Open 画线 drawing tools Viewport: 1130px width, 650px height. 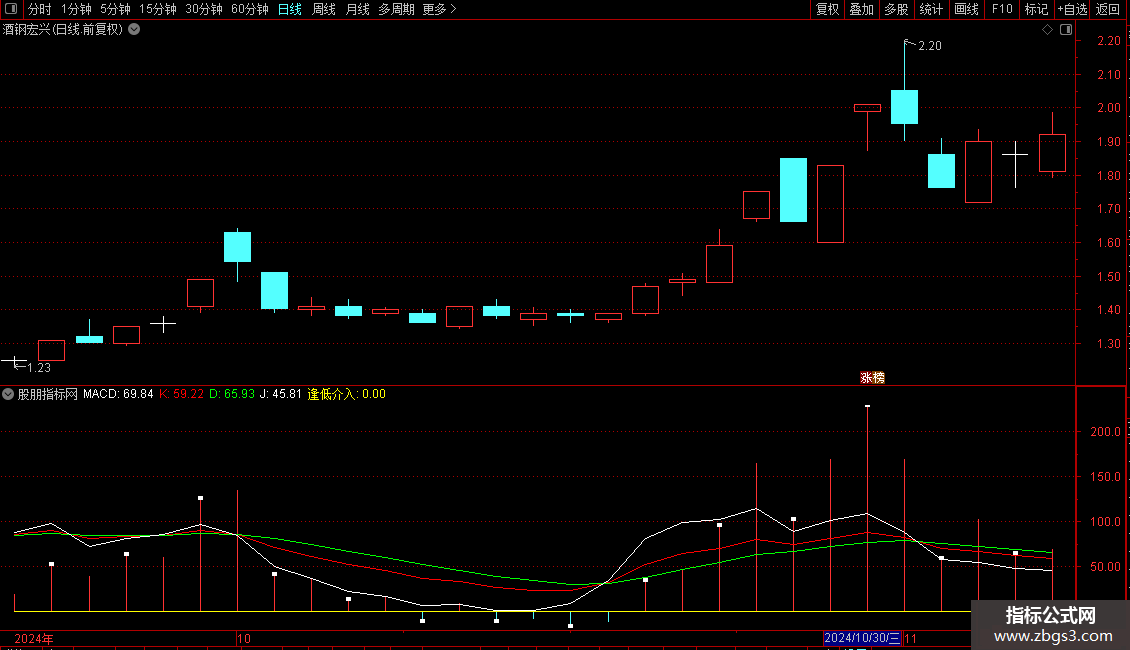[966, 9]
